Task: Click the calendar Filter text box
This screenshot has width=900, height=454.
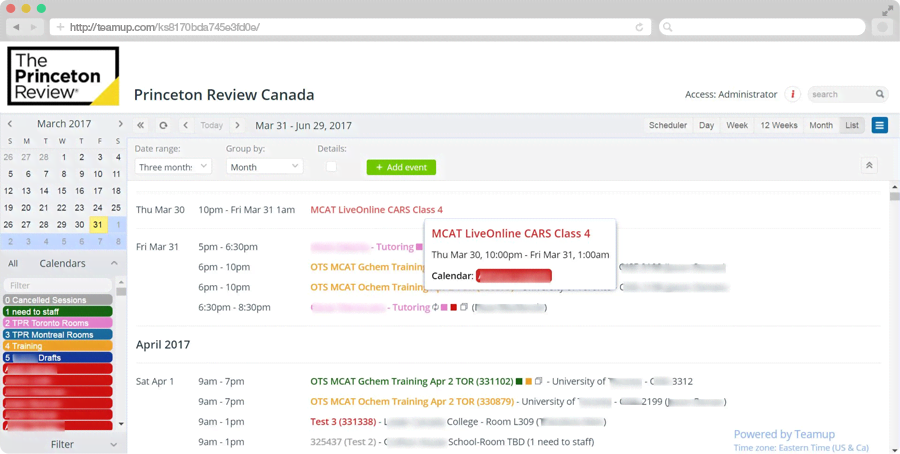Action: coord(57,285)
